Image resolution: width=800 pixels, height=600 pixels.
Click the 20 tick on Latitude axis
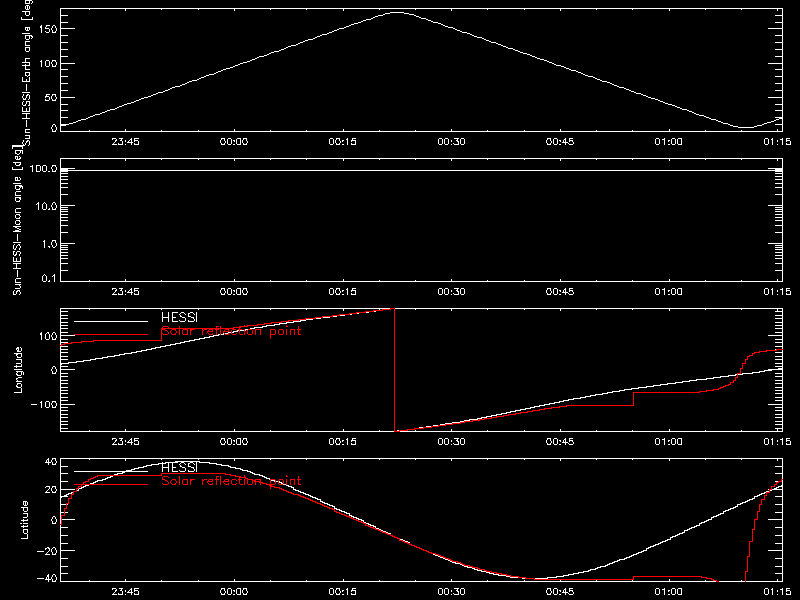[x=51, y=490]
